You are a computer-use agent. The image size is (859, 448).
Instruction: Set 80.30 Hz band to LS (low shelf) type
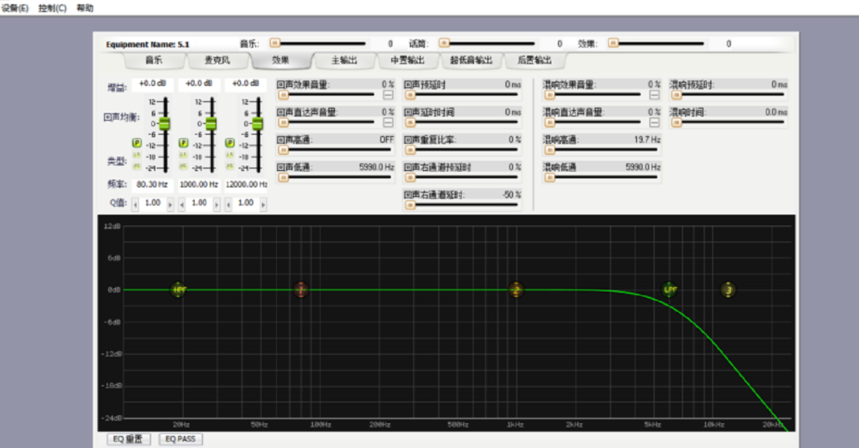(x=137, y=156)
